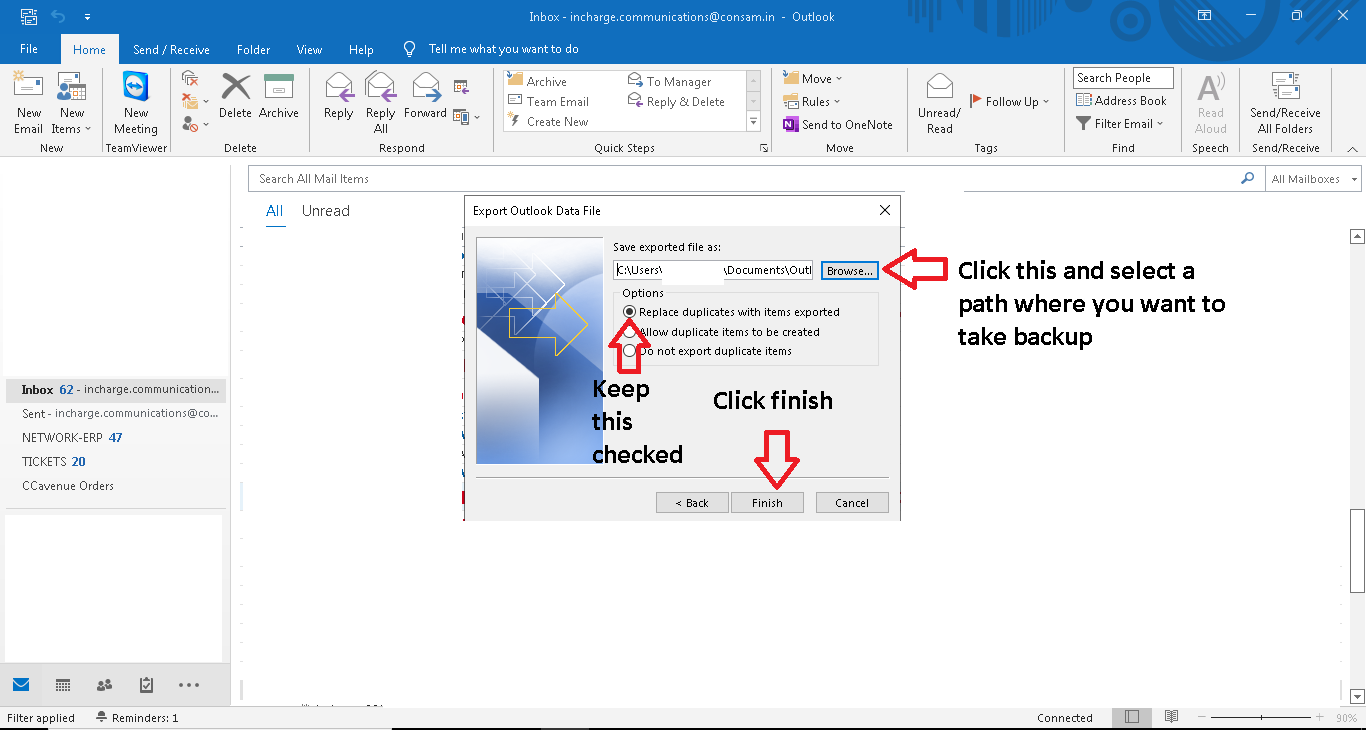
Task: Open Tasks from the navigation bar
Action: [x=146, y=685]
